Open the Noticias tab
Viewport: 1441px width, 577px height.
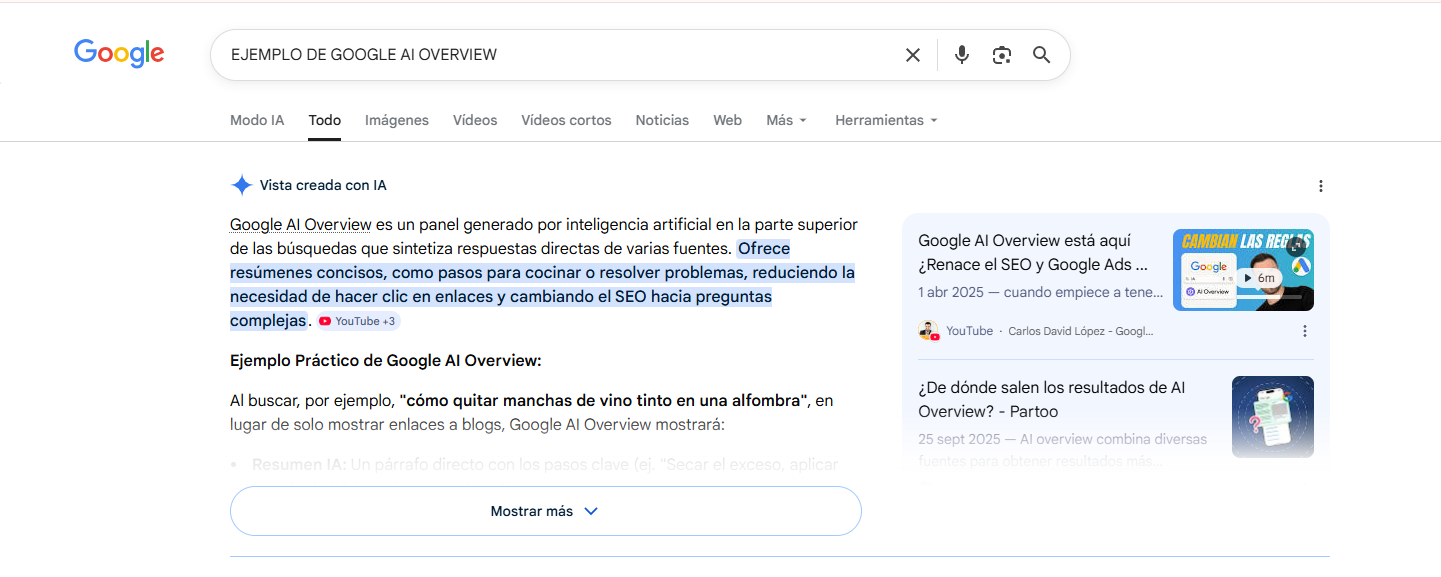tap(662, 120)
